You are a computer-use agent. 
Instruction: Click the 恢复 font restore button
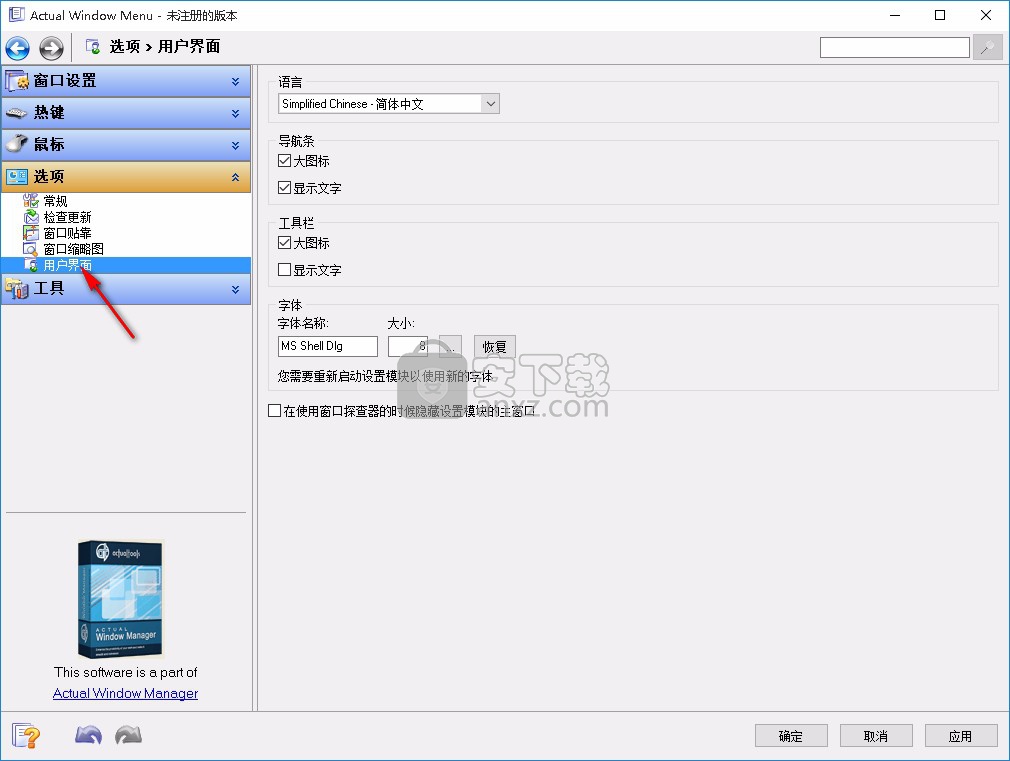495,347
